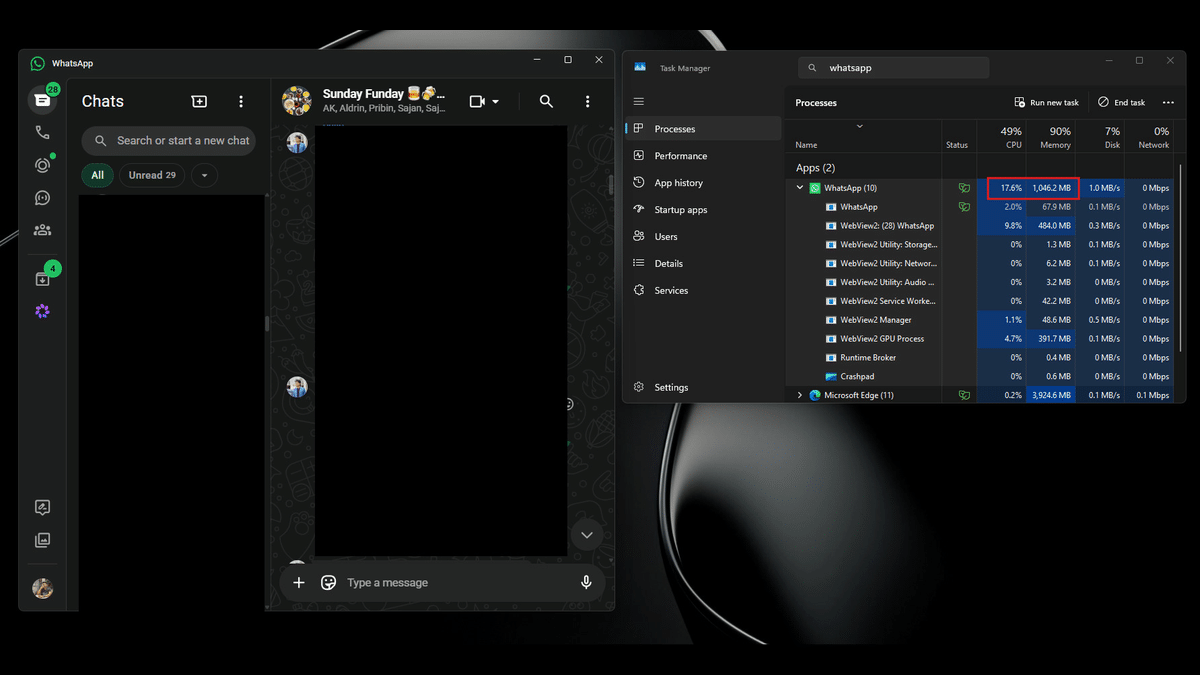Open the Startup apps page
Viewport: 1200px width, 675px height.
(x=704, y=210)
